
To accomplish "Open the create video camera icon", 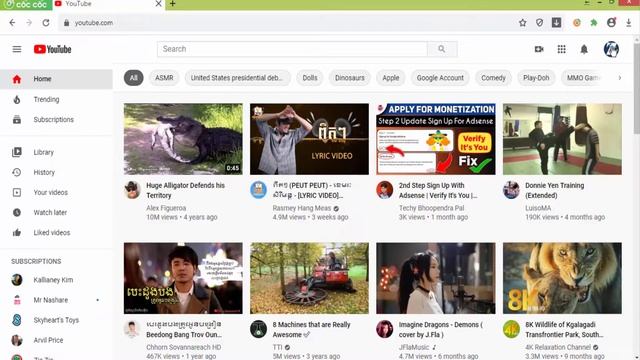I will 539,49.
